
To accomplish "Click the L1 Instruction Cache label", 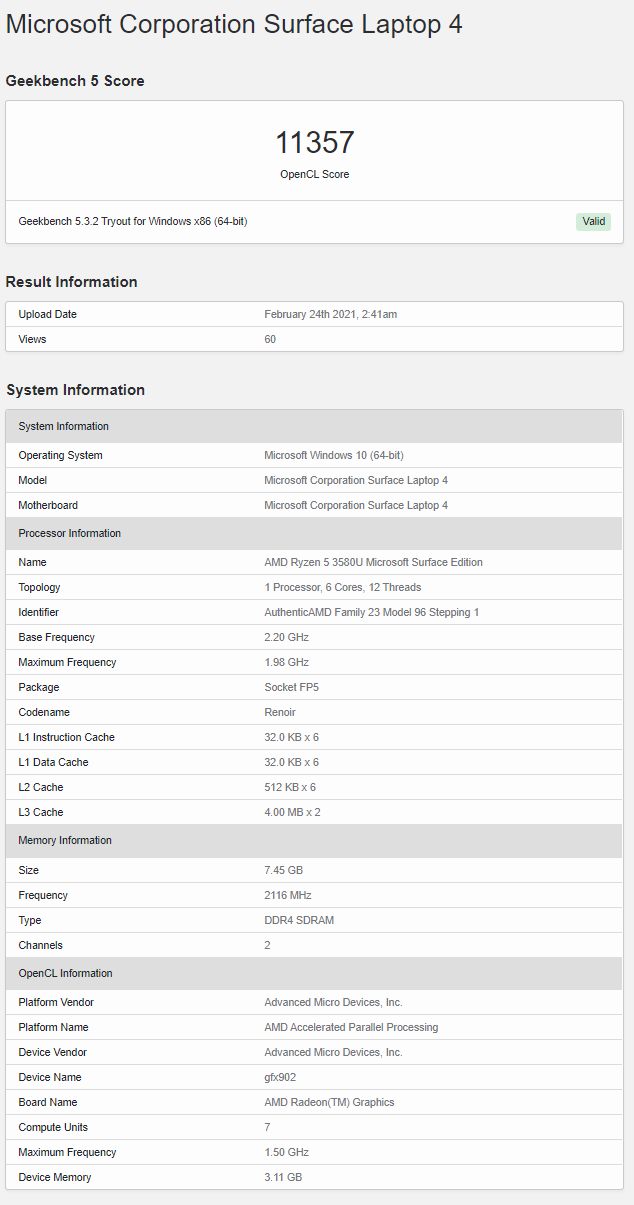I will pyautogui.click(x=67, y=737).
